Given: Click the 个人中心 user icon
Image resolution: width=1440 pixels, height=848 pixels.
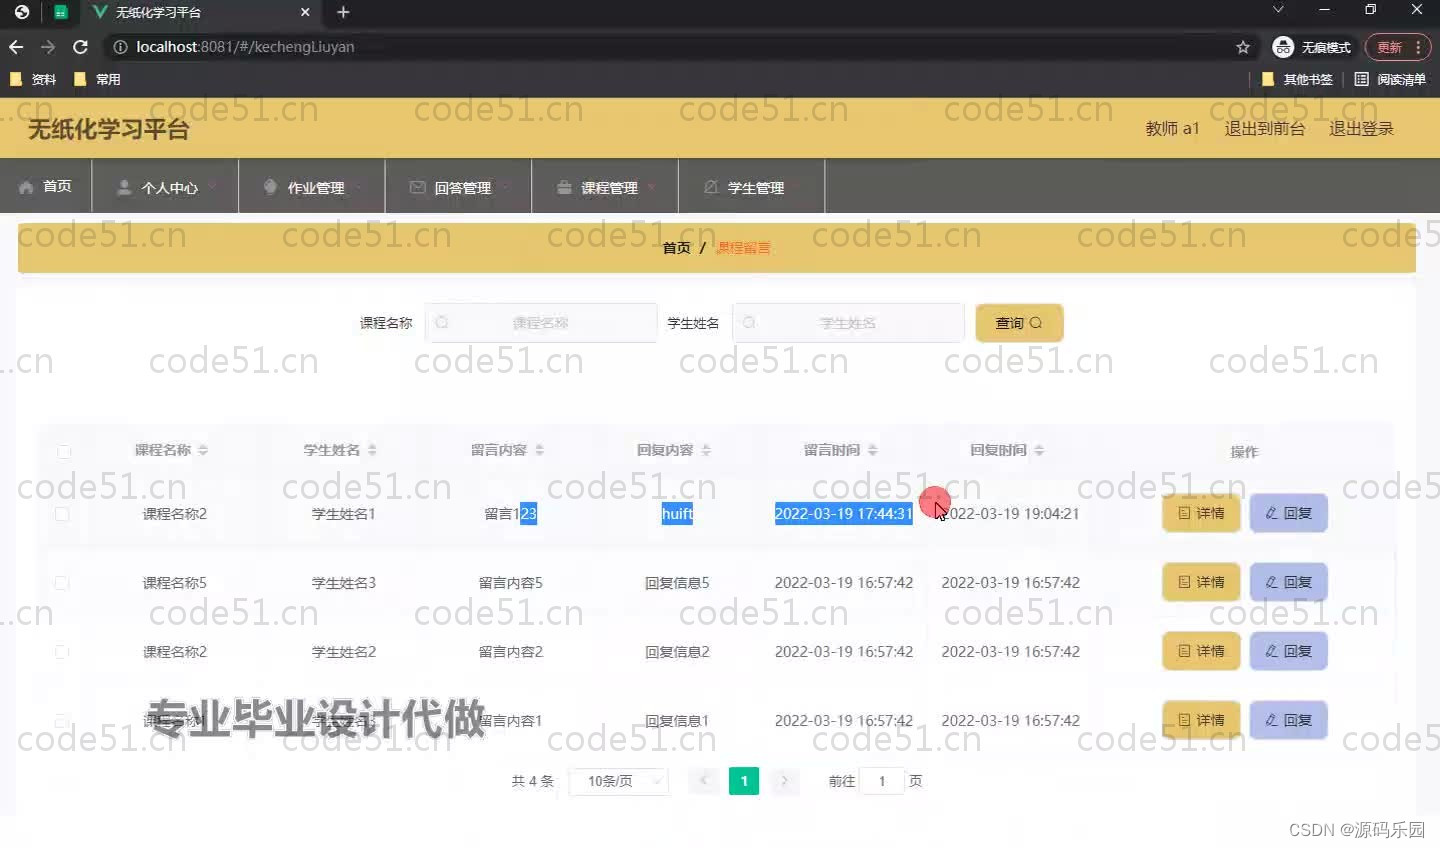Looking at the screenshot, I should [x=123, y=187].
